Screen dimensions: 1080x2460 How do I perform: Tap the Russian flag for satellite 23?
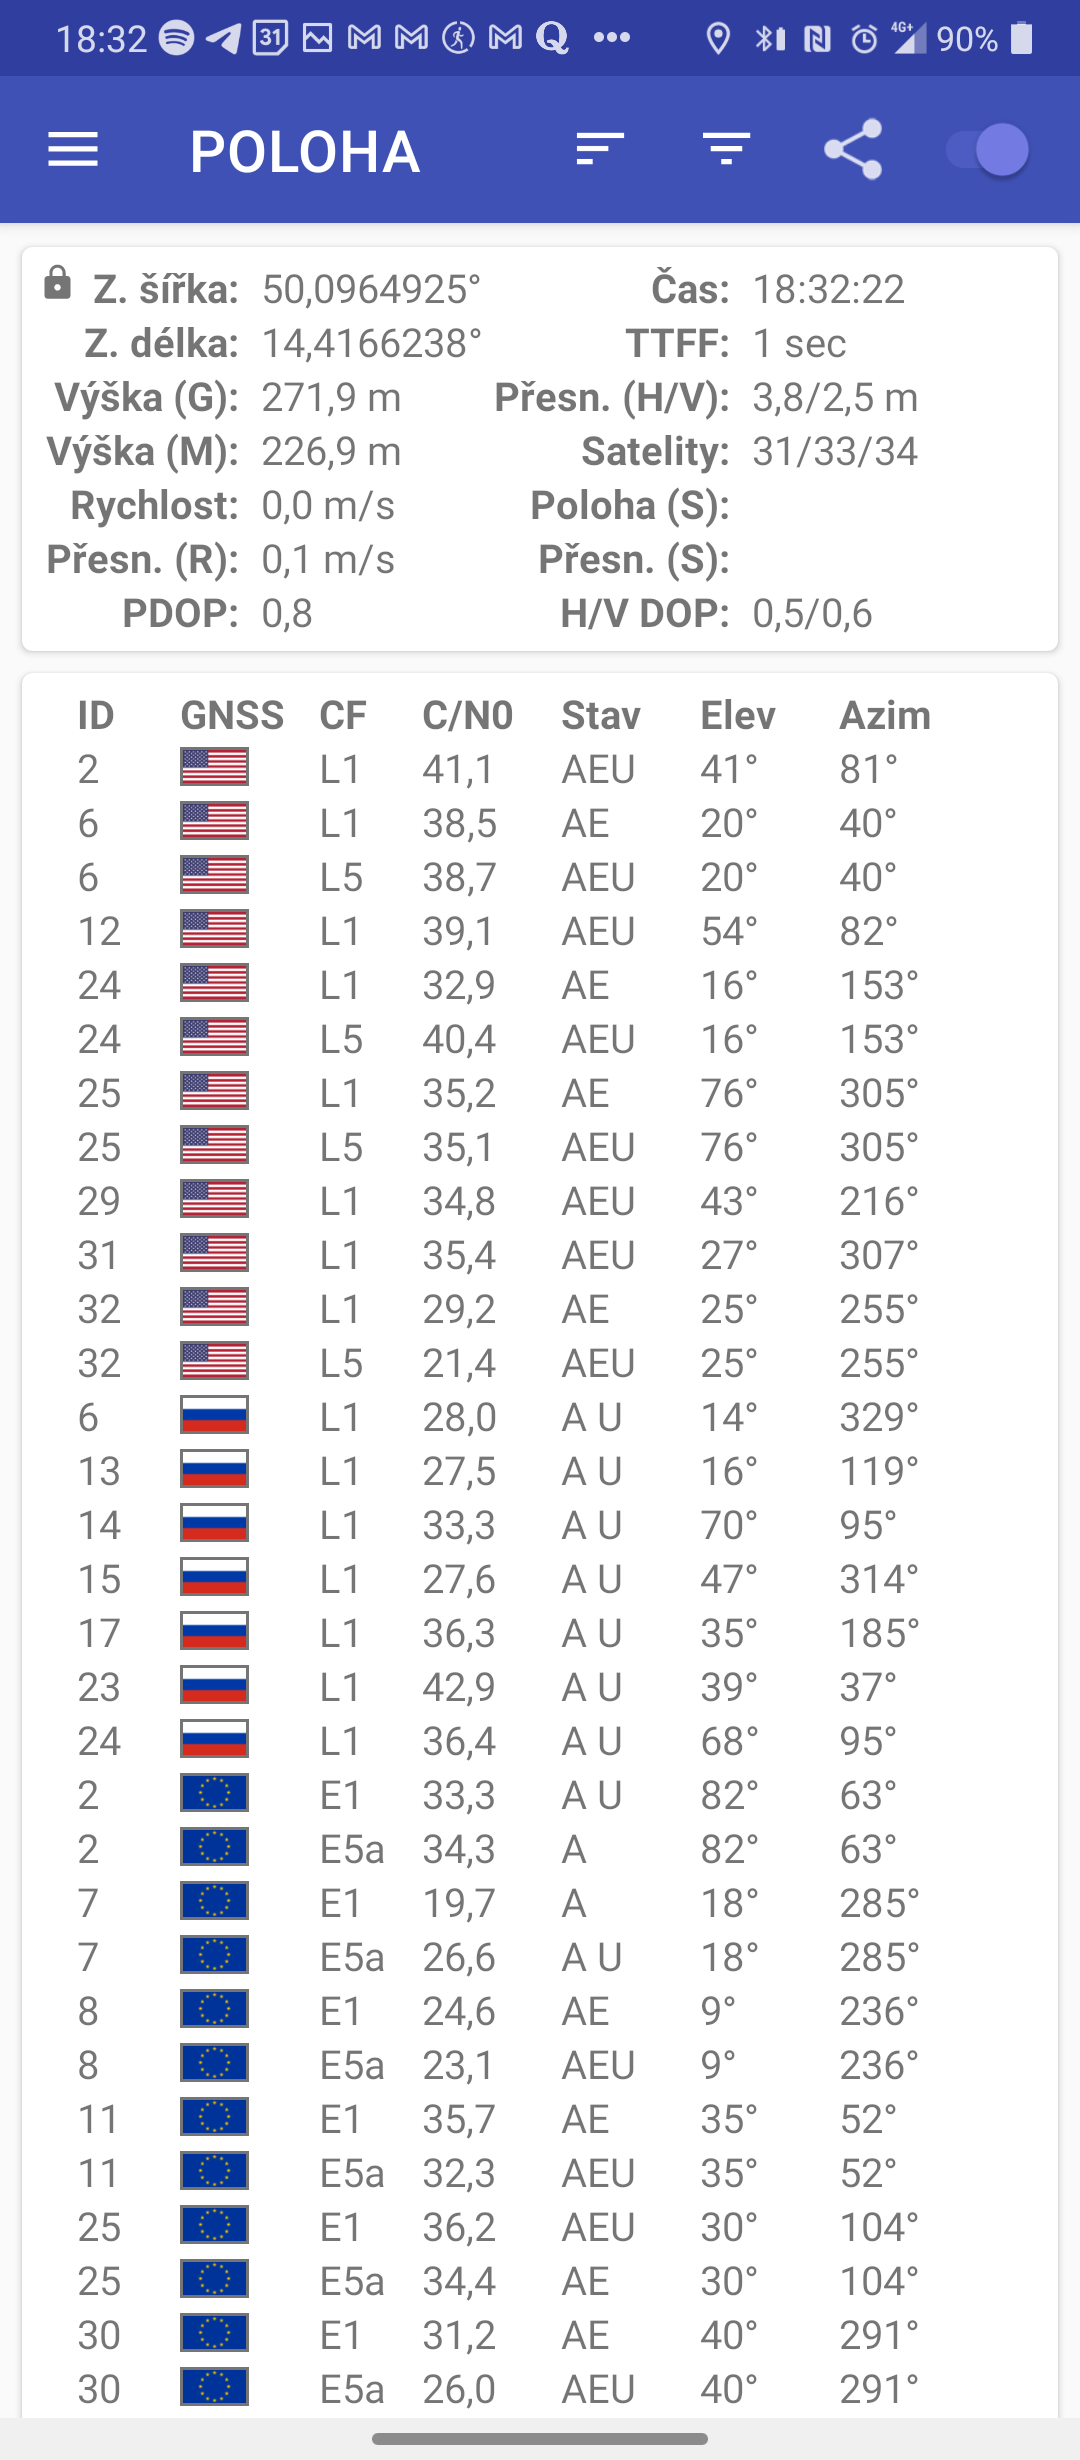(214, 1686)
